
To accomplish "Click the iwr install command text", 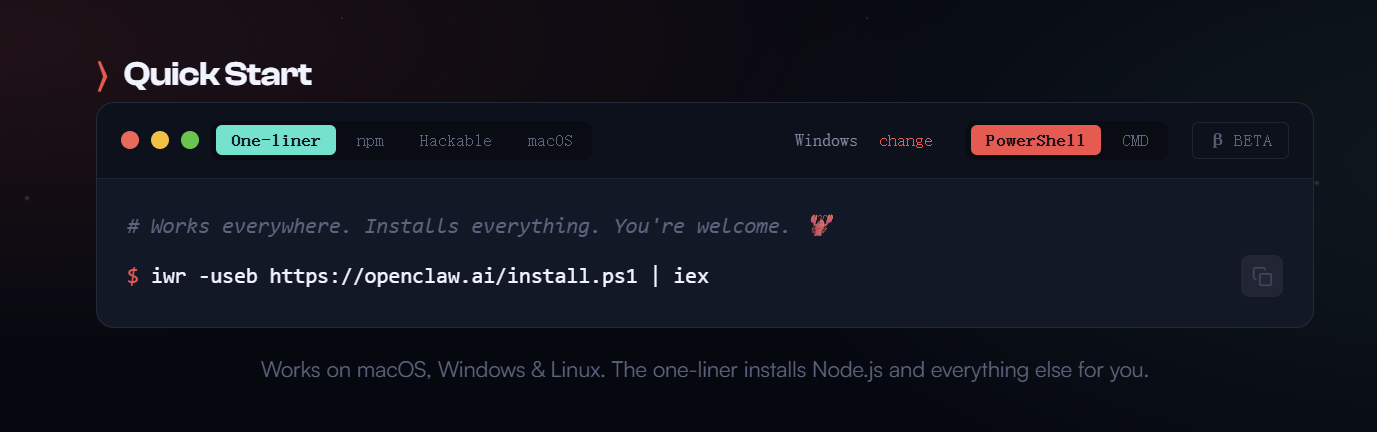I will click(430, 277).
